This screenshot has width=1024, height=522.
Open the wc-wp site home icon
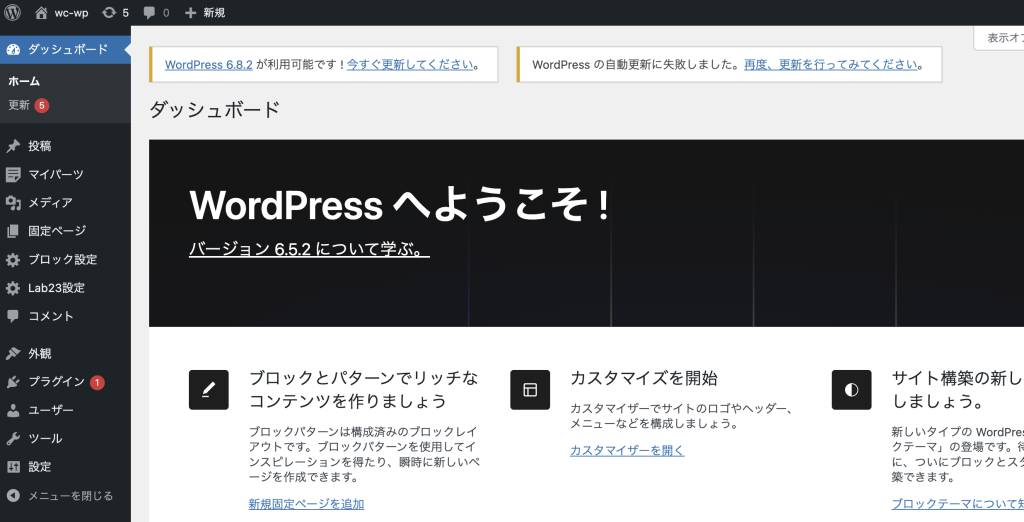coord(41,13)
